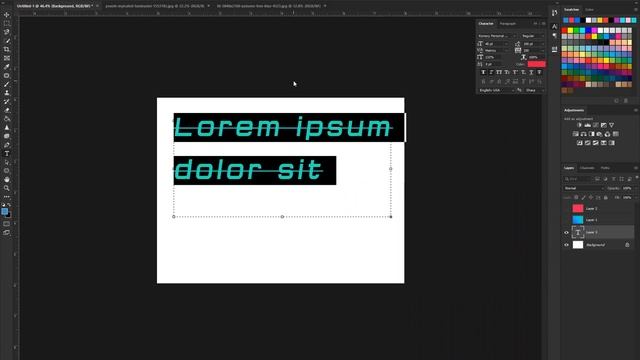Toggle All Caps in Character panel
The height and width of the screenshot is (360, 640).
[499, 72]
